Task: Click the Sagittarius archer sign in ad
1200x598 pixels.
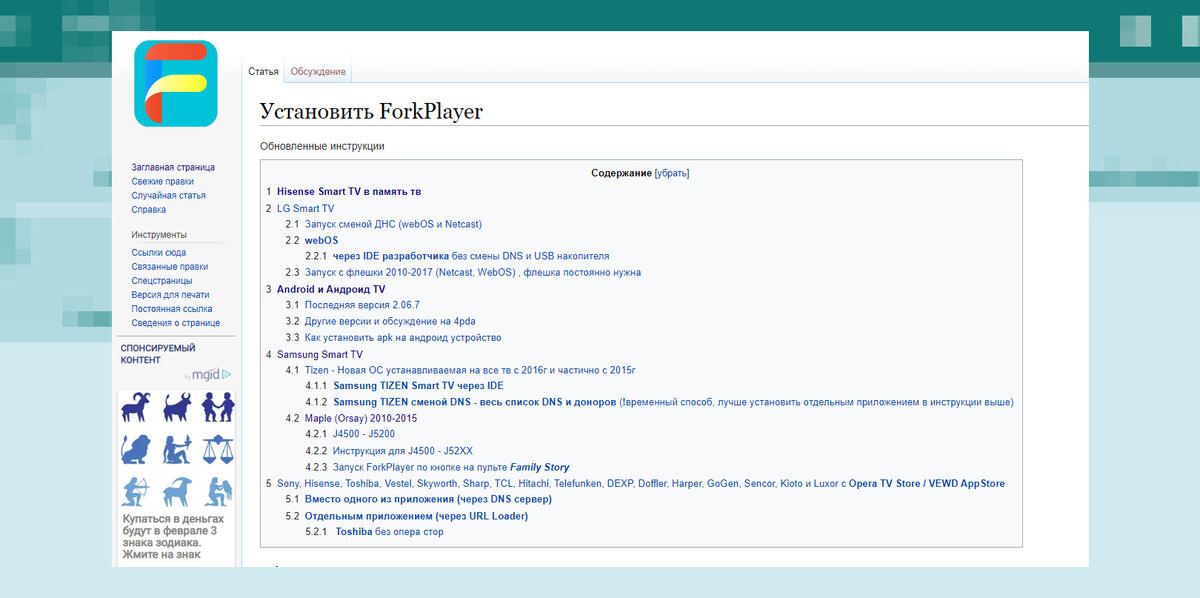Action: (136, 491)
